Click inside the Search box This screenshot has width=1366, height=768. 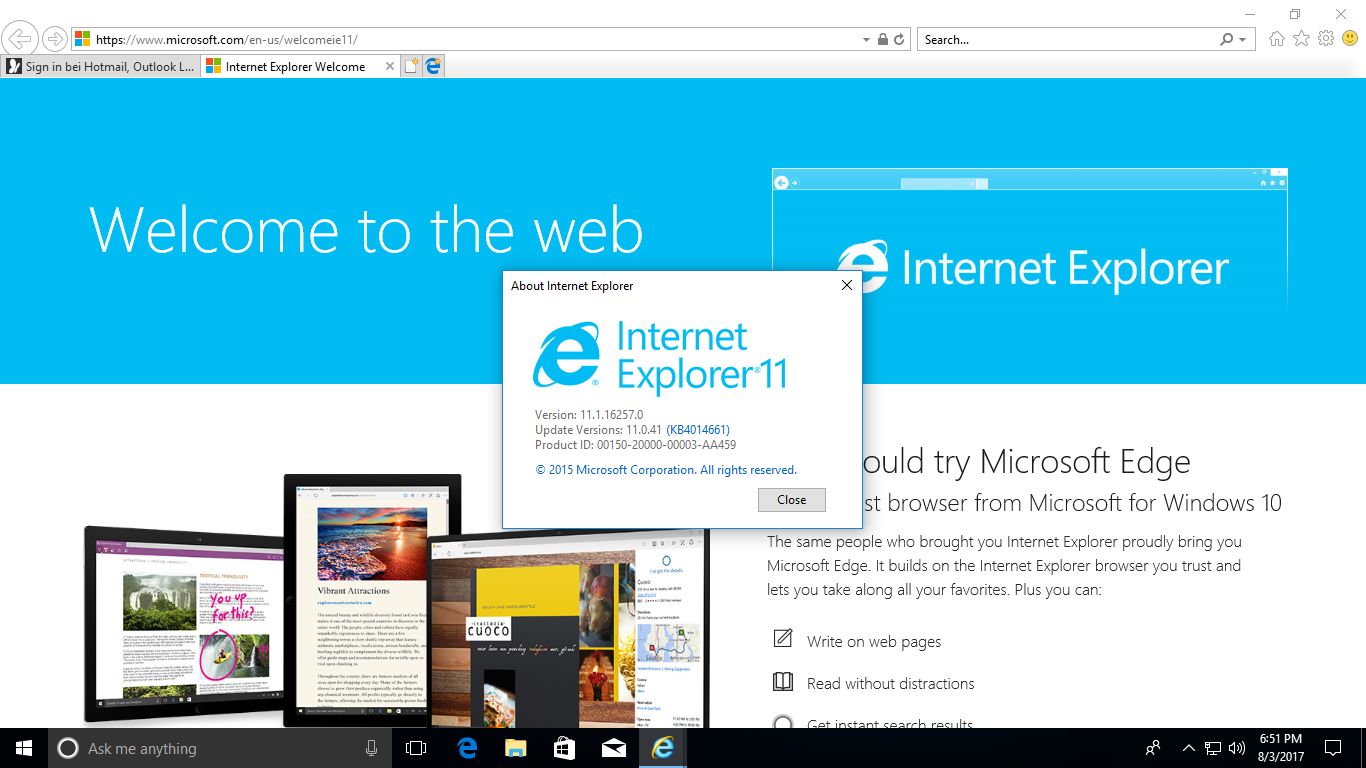1067,40
